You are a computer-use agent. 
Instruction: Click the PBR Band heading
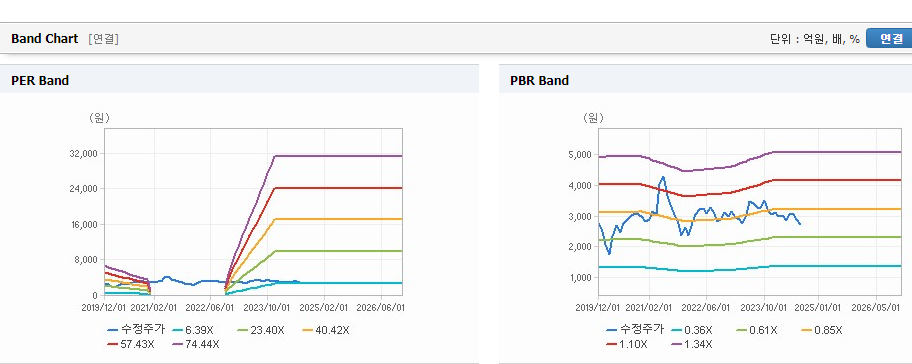pyautogui.click(x=539, y=81)
